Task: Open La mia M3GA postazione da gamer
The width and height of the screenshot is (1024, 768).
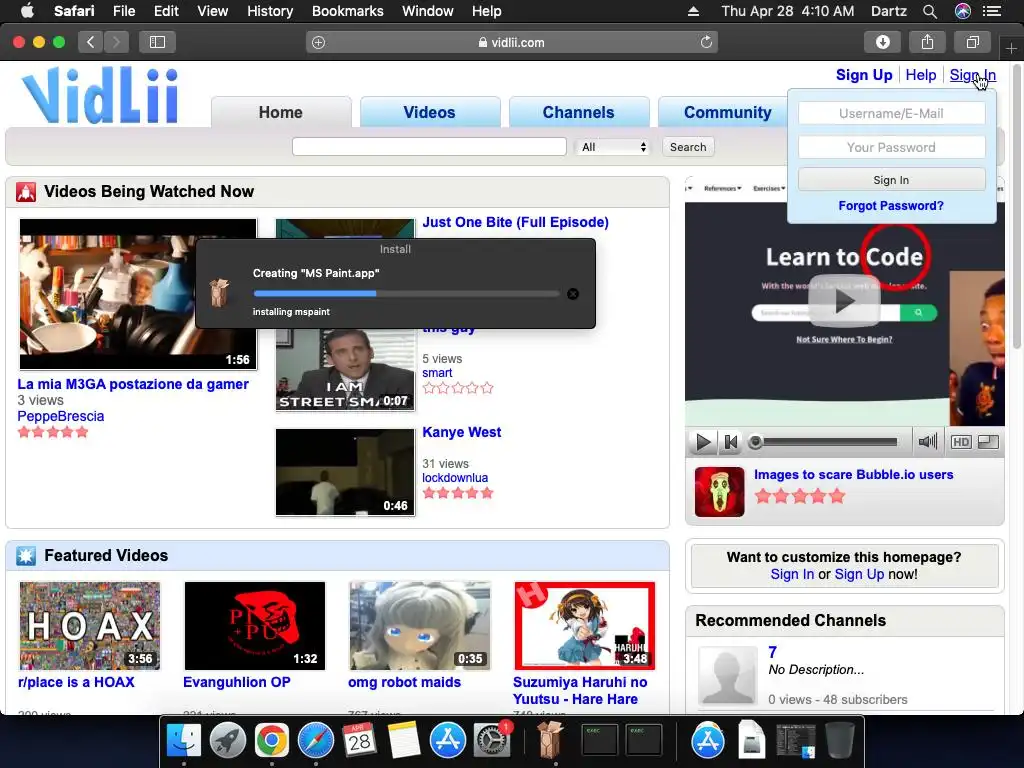Action: click(x=133, y=384)
